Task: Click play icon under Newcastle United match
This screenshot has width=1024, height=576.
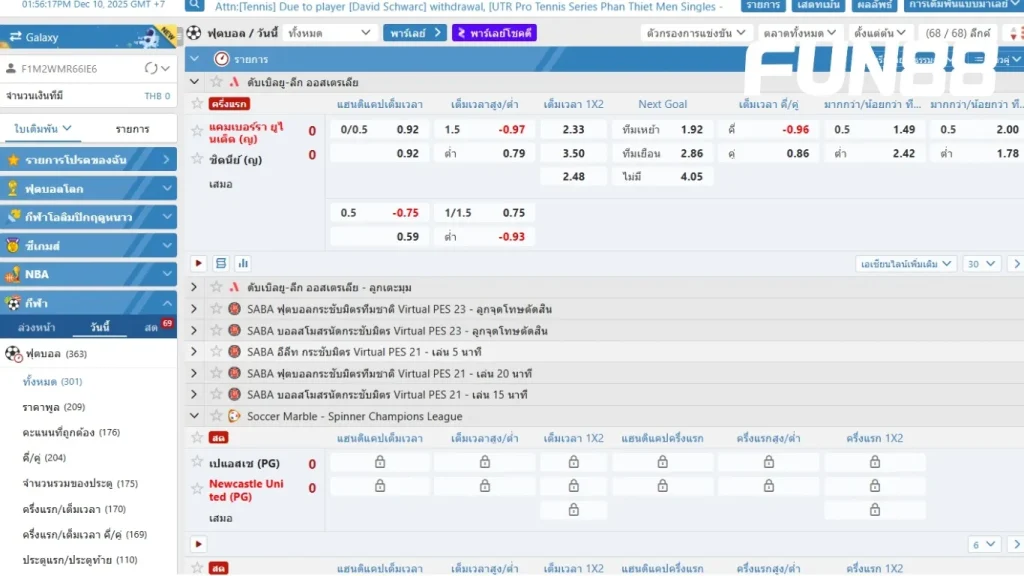Action: (x=199, y=544)
